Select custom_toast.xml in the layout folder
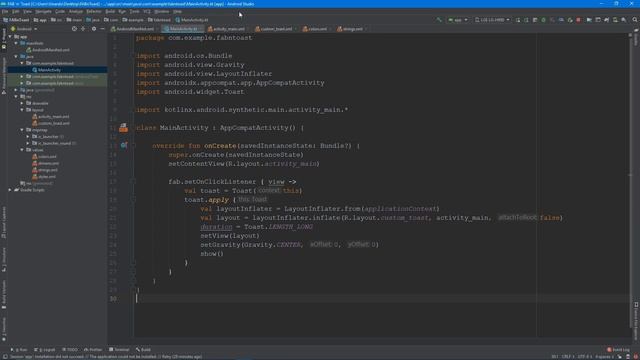This screenshot has width=640, height=360. pos(53,123)
